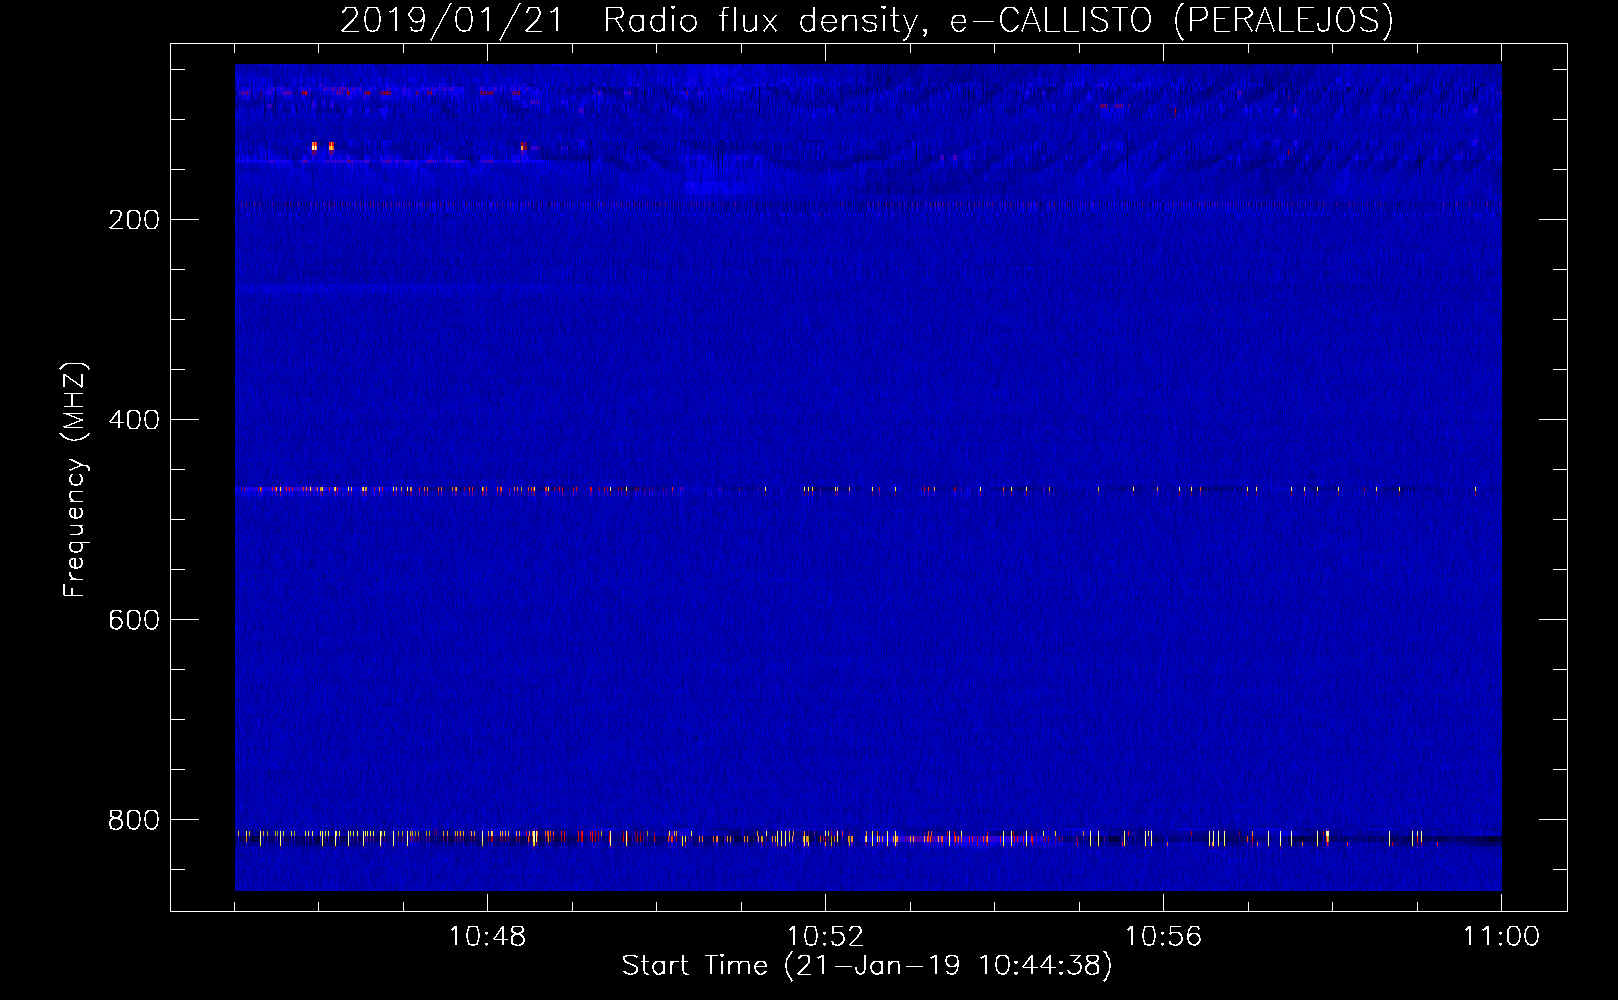Select the "Start Time (21-Jan-19 10:44:38)" axis label
The height and width of the screenshot is (1000, 1618).
867,966
